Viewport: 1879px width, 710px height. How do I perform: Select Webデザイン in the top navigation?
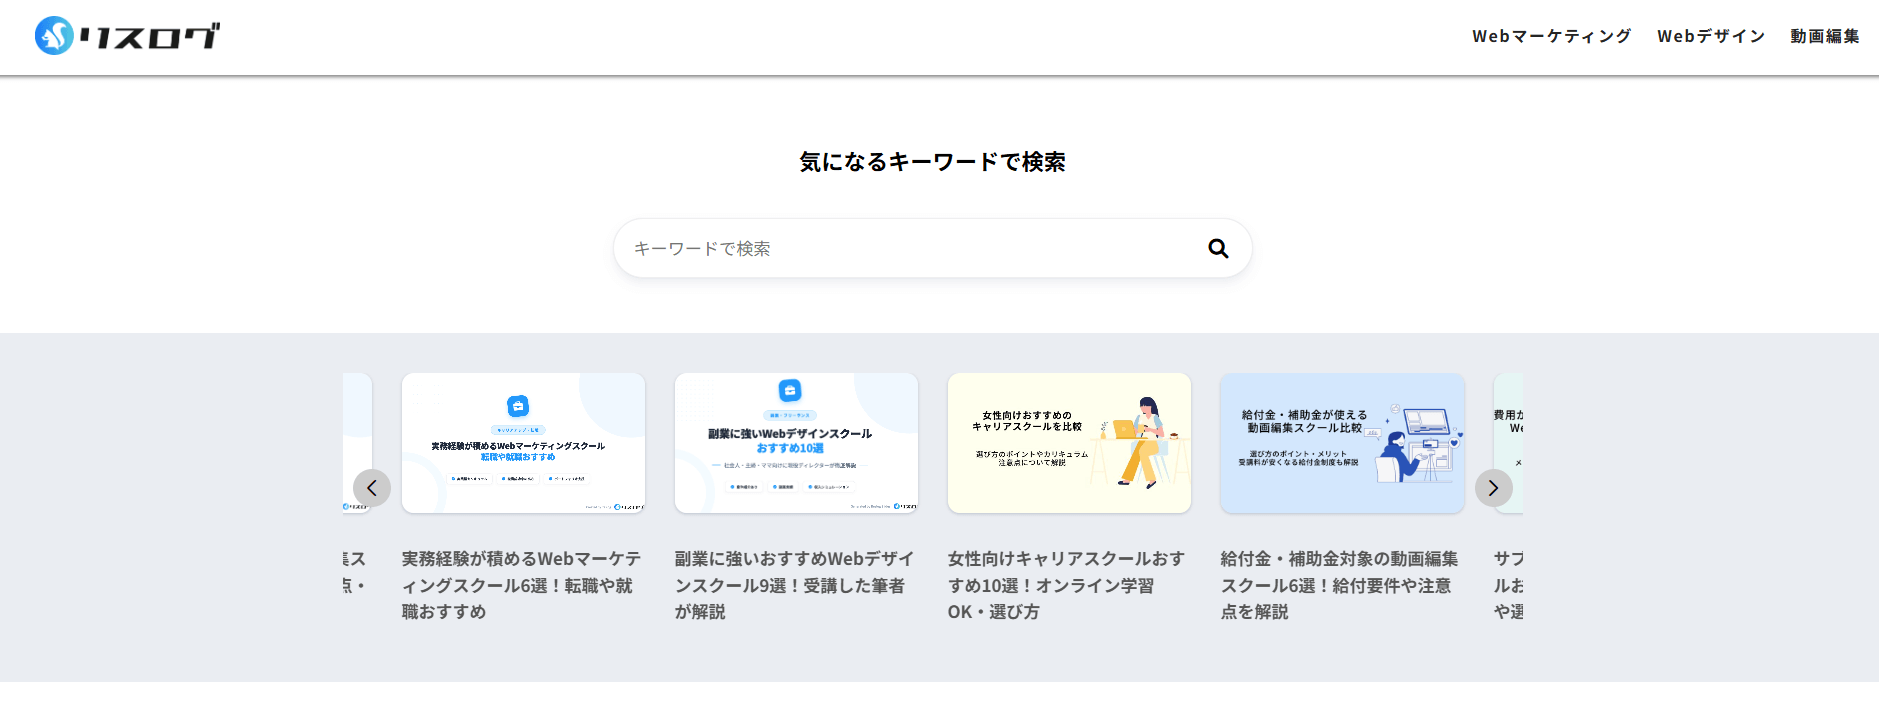point(1710,36)
